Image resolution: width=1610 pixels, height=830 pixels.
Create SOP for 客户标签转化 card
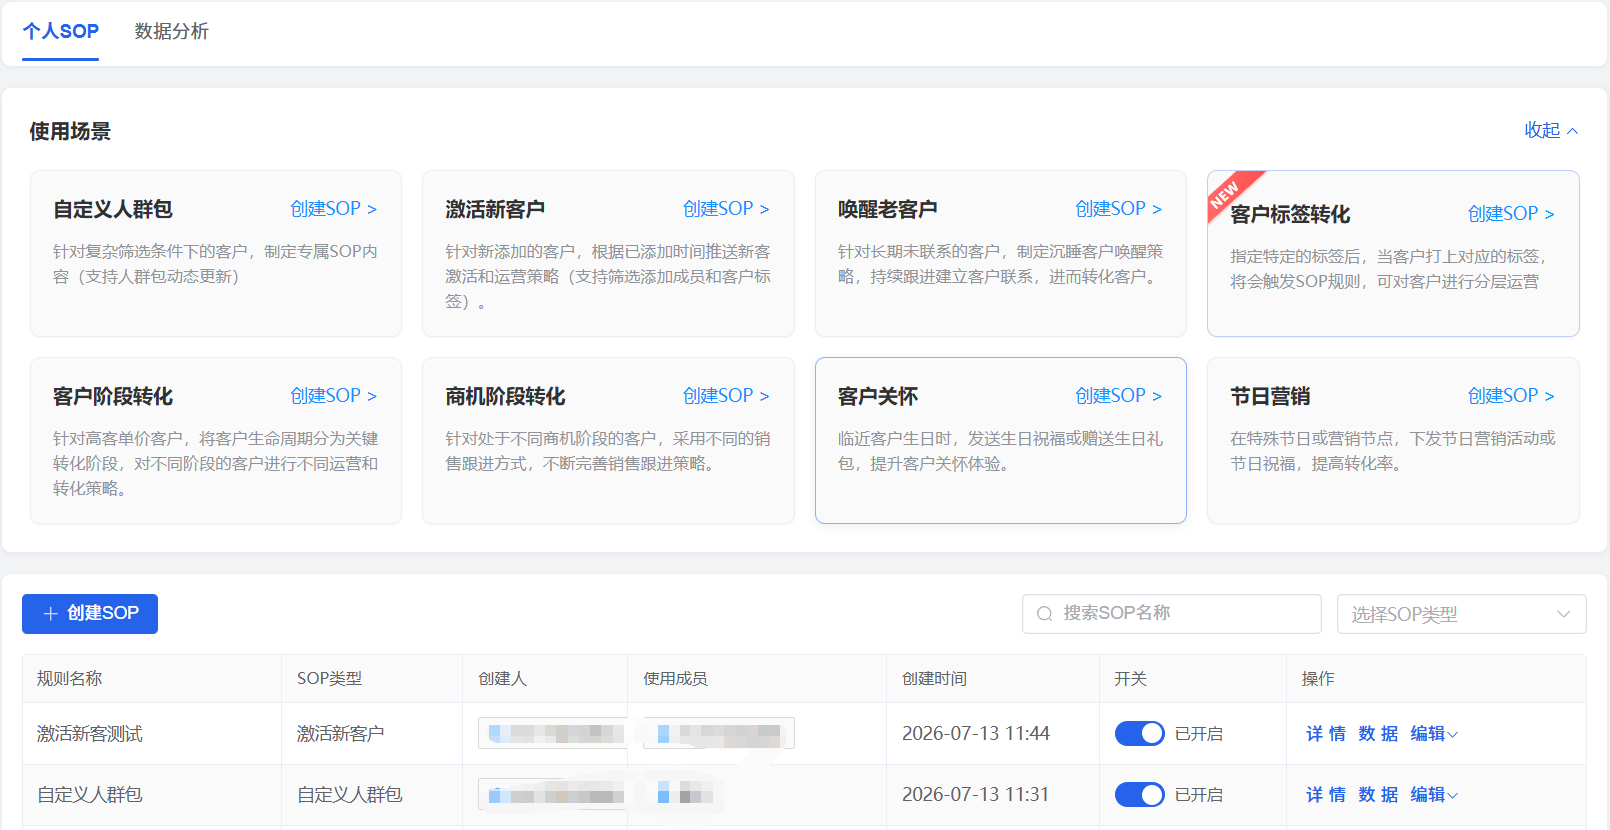pyautogui.click(x=1511, y=214)
